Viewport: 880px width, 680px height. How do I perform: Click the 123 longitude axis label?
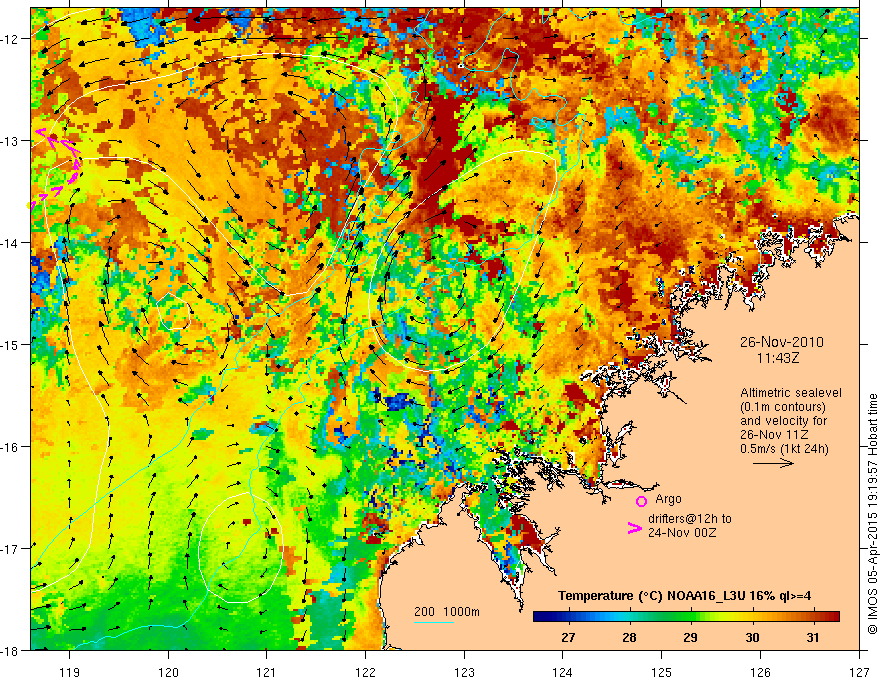point(464,672)
